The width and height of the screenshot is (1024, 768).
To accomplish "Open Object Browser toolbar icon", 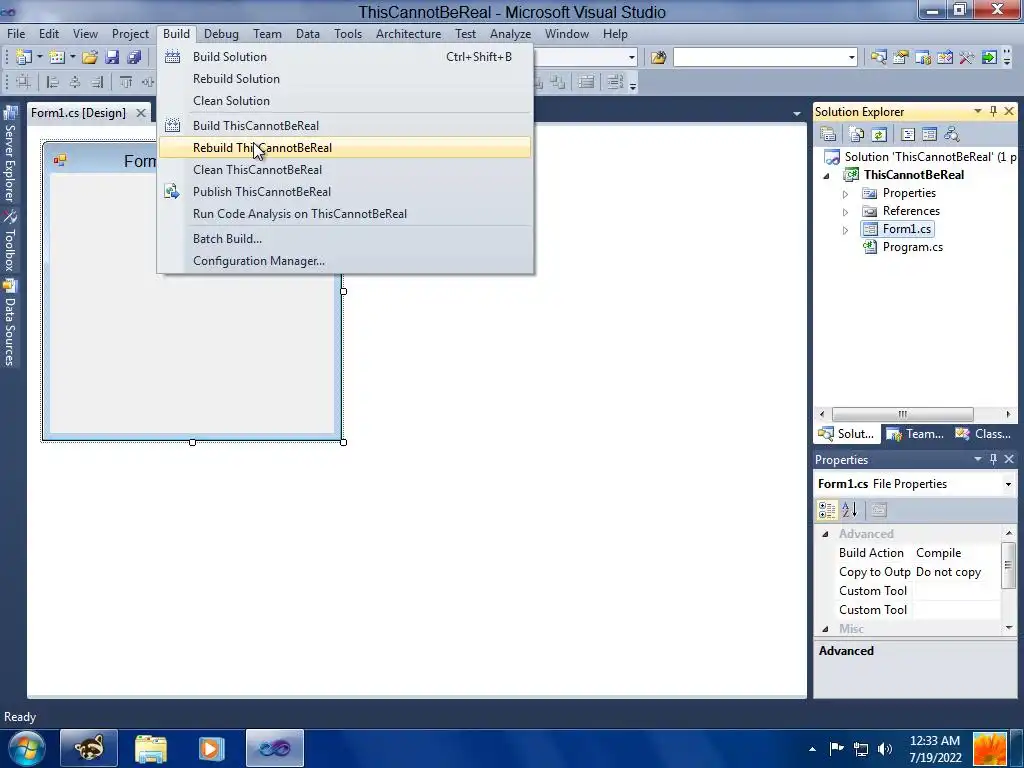I will click(x=945, y=57).
